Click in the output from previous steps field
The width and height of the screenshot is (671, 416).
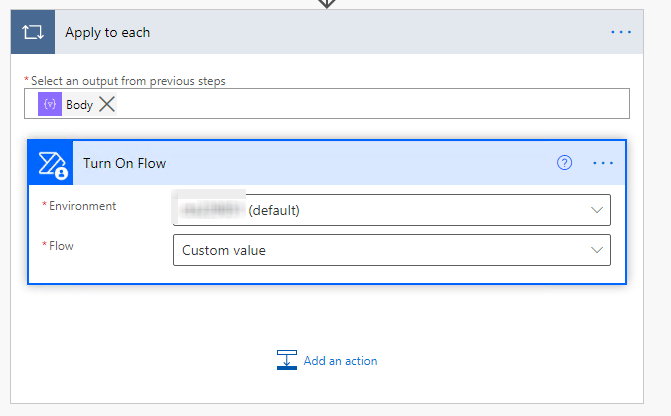click(x=327, y=104)
